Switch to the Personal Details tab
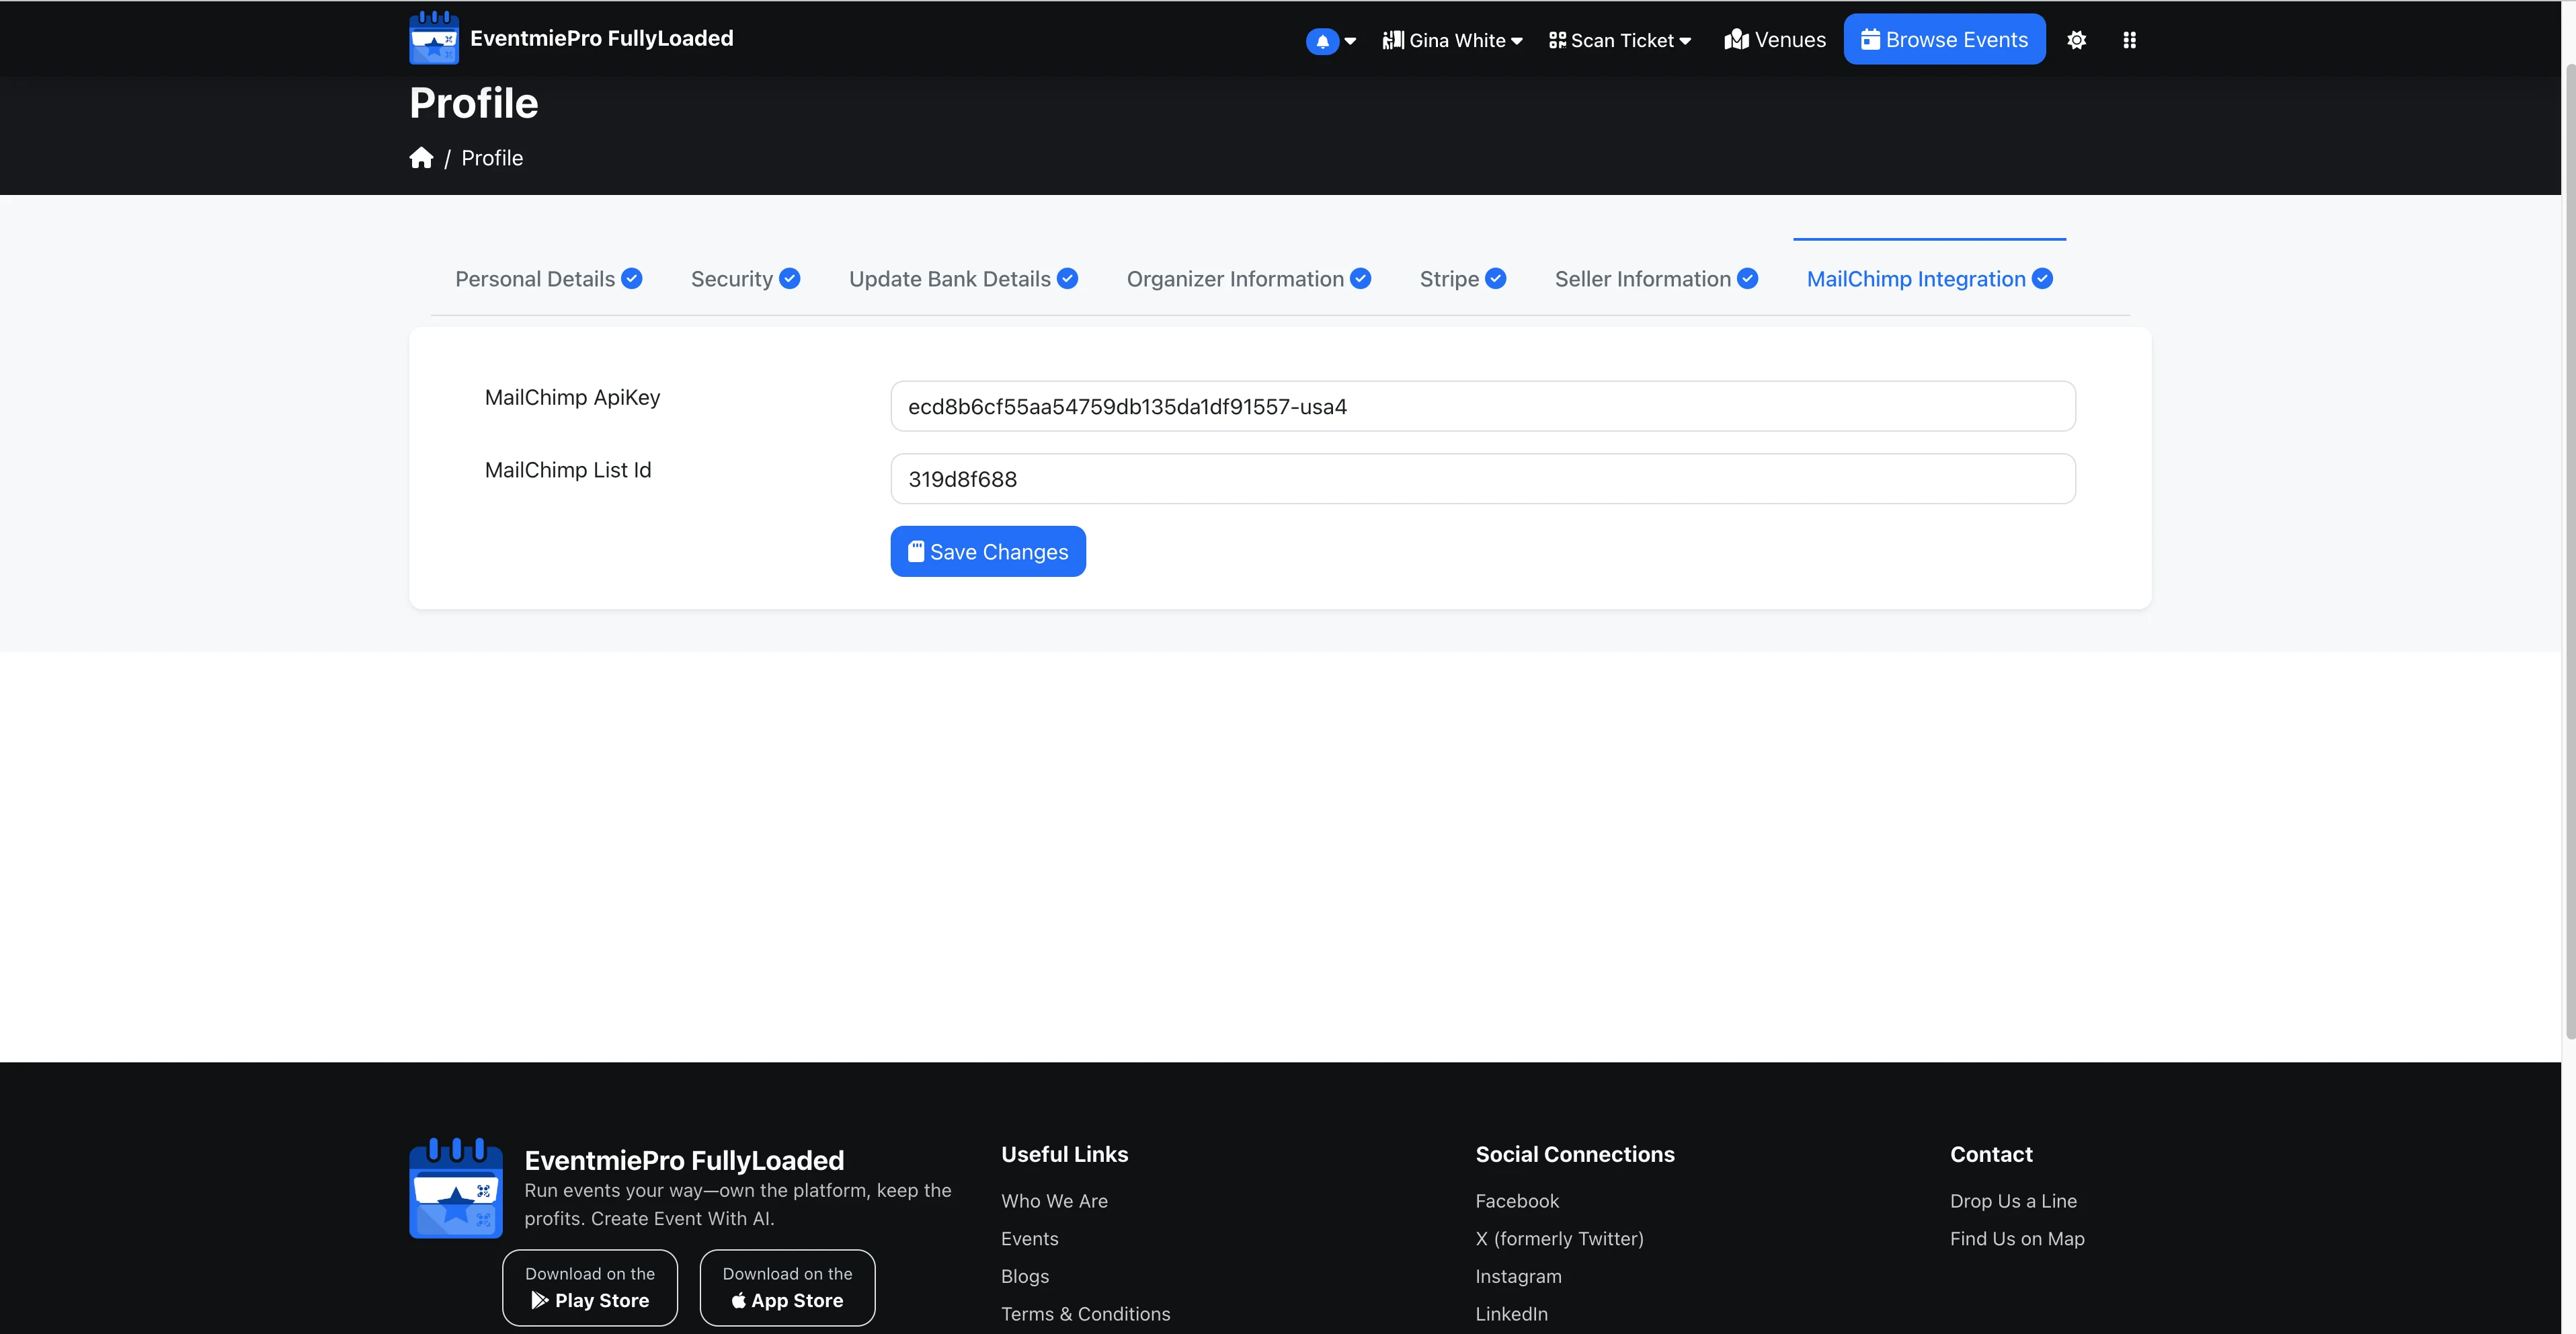This screenshot has width=2576, height=1334. tap(548, 279)
